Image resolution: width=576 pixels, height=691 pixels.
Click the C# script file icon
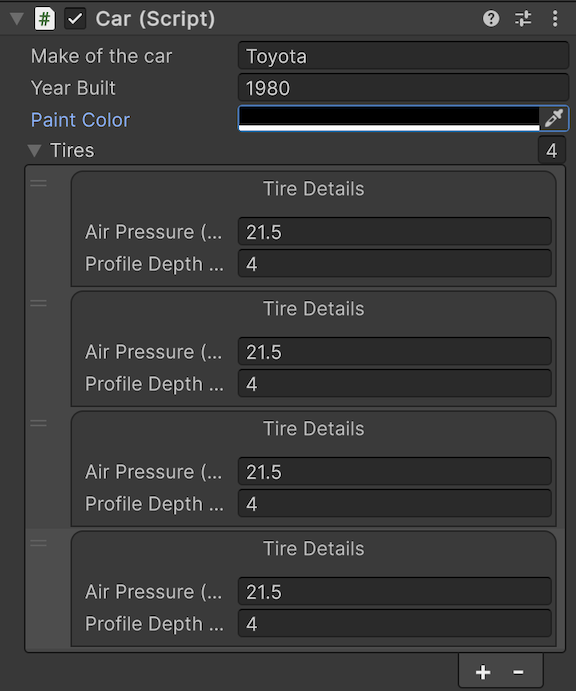pyautogui.click(x=45, y=19)
